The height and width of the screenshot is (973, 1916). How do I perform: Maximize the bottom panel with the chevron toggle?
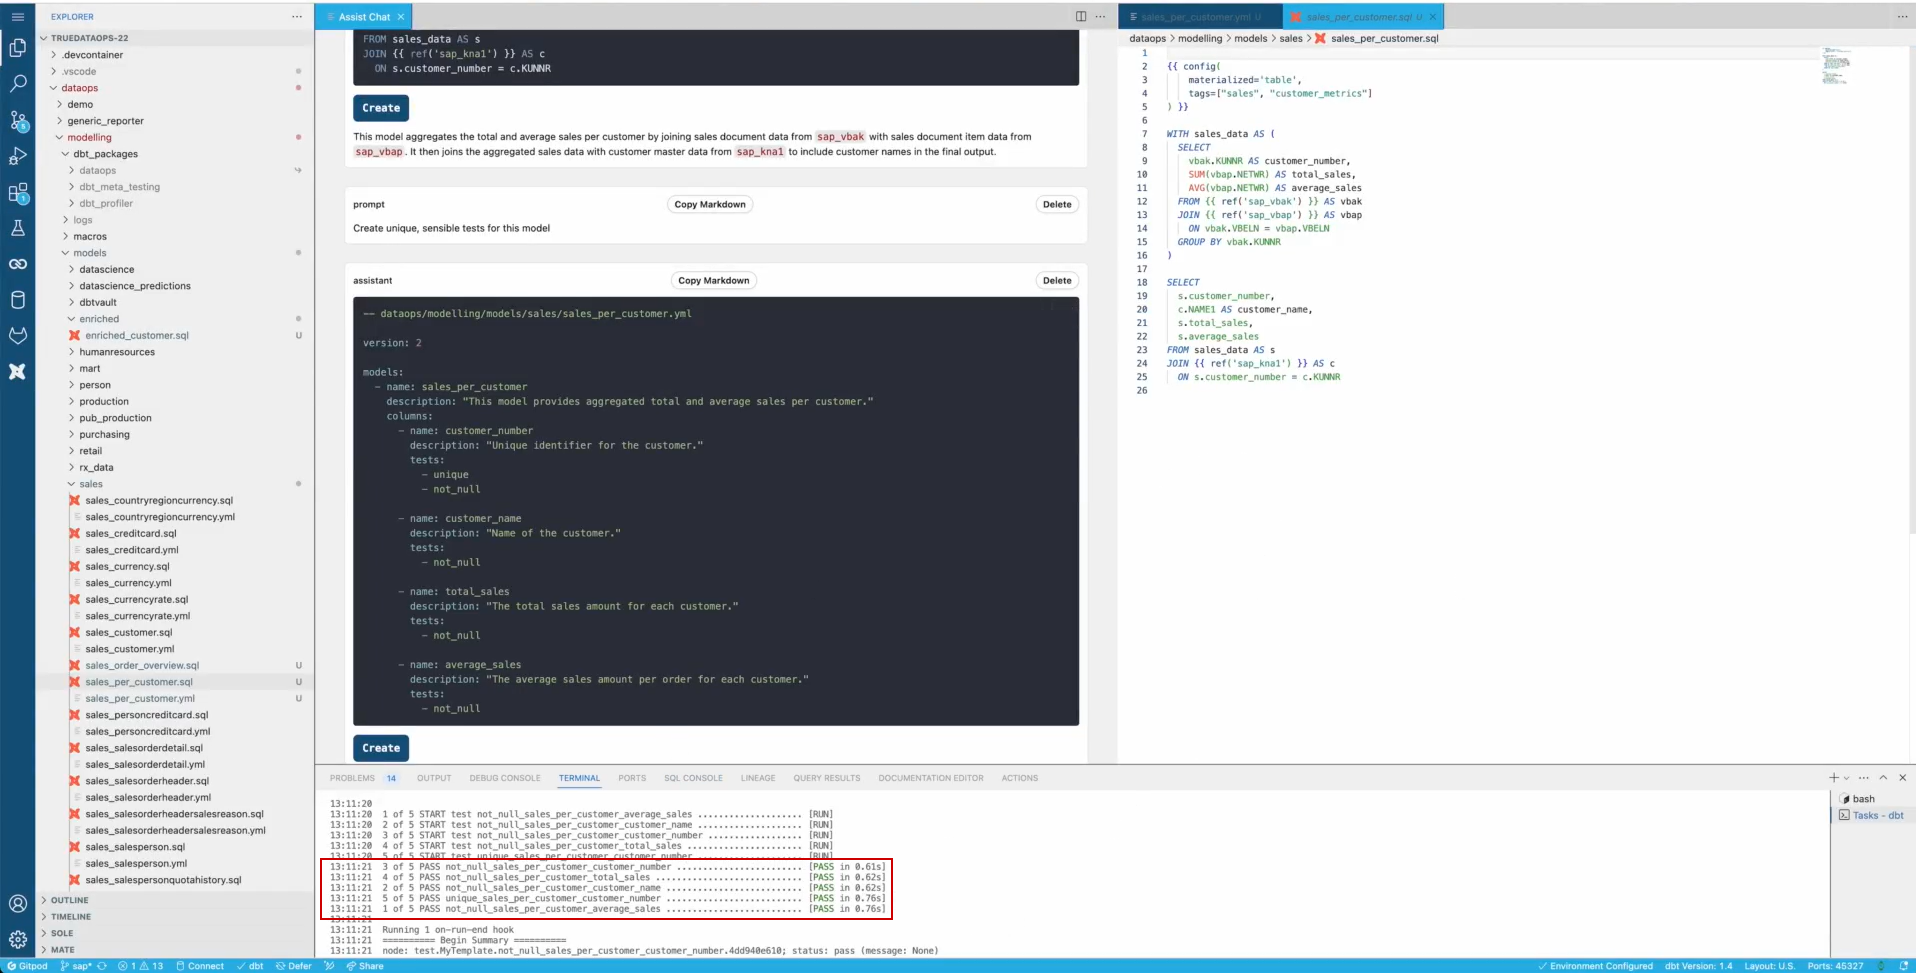click(1883, 777)
